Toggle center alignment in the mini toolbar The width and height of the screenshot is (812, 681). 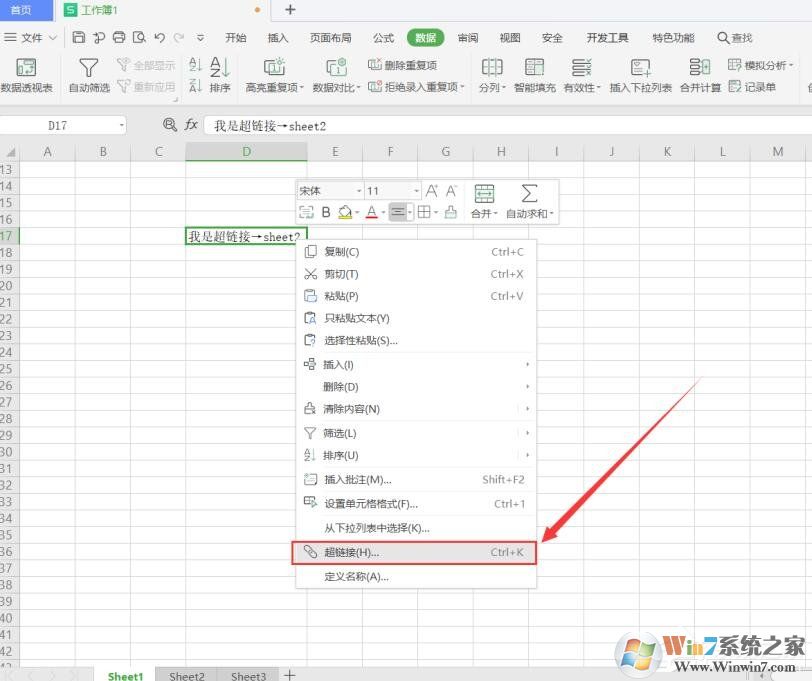tap(398, 212)
